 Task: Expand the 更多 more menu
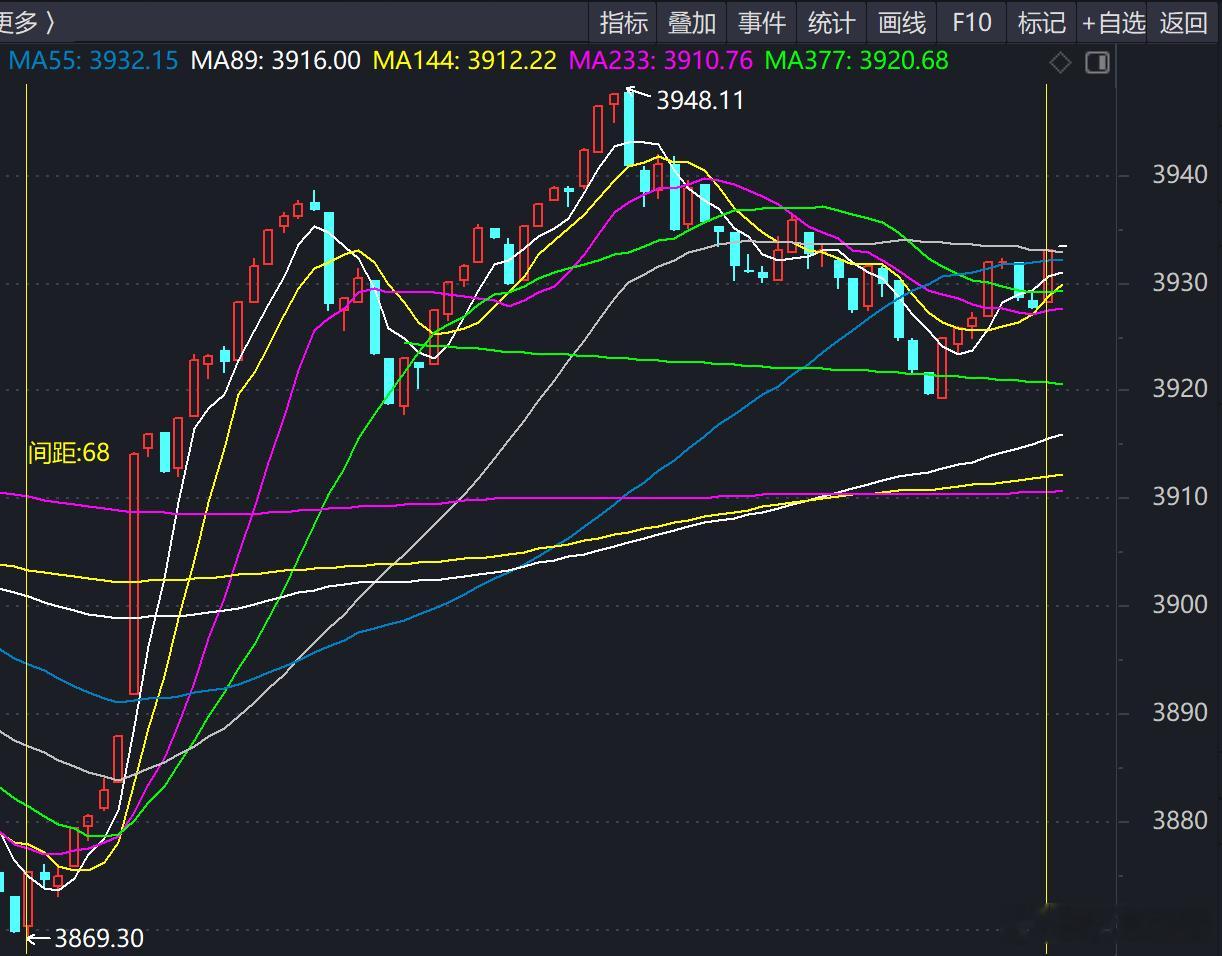[26, 22]
